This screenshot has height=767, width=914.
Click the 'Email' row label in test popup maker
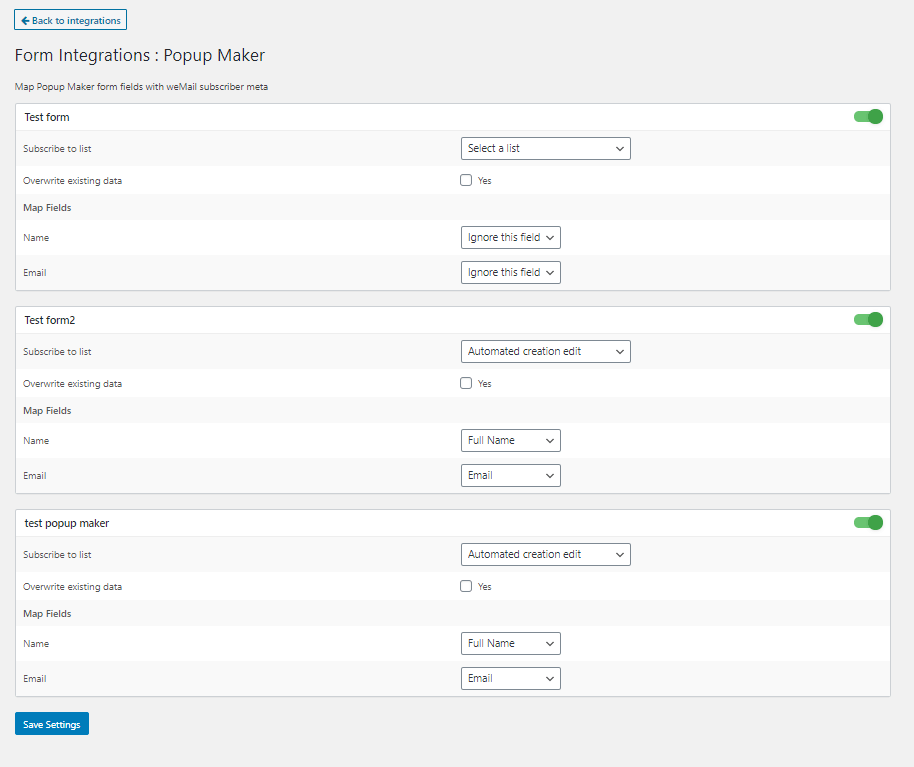tap(35, 678)
